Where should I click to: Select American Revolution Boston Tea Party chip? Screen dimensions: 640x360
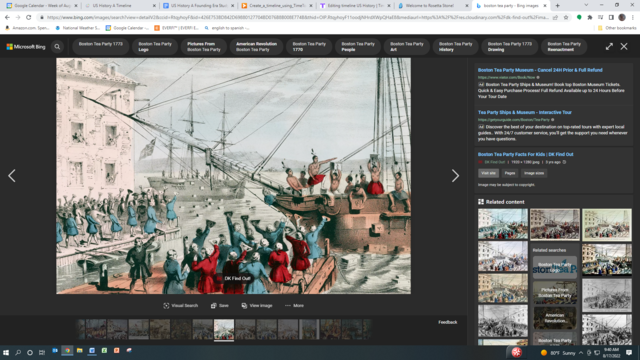(x=256, y=47)
